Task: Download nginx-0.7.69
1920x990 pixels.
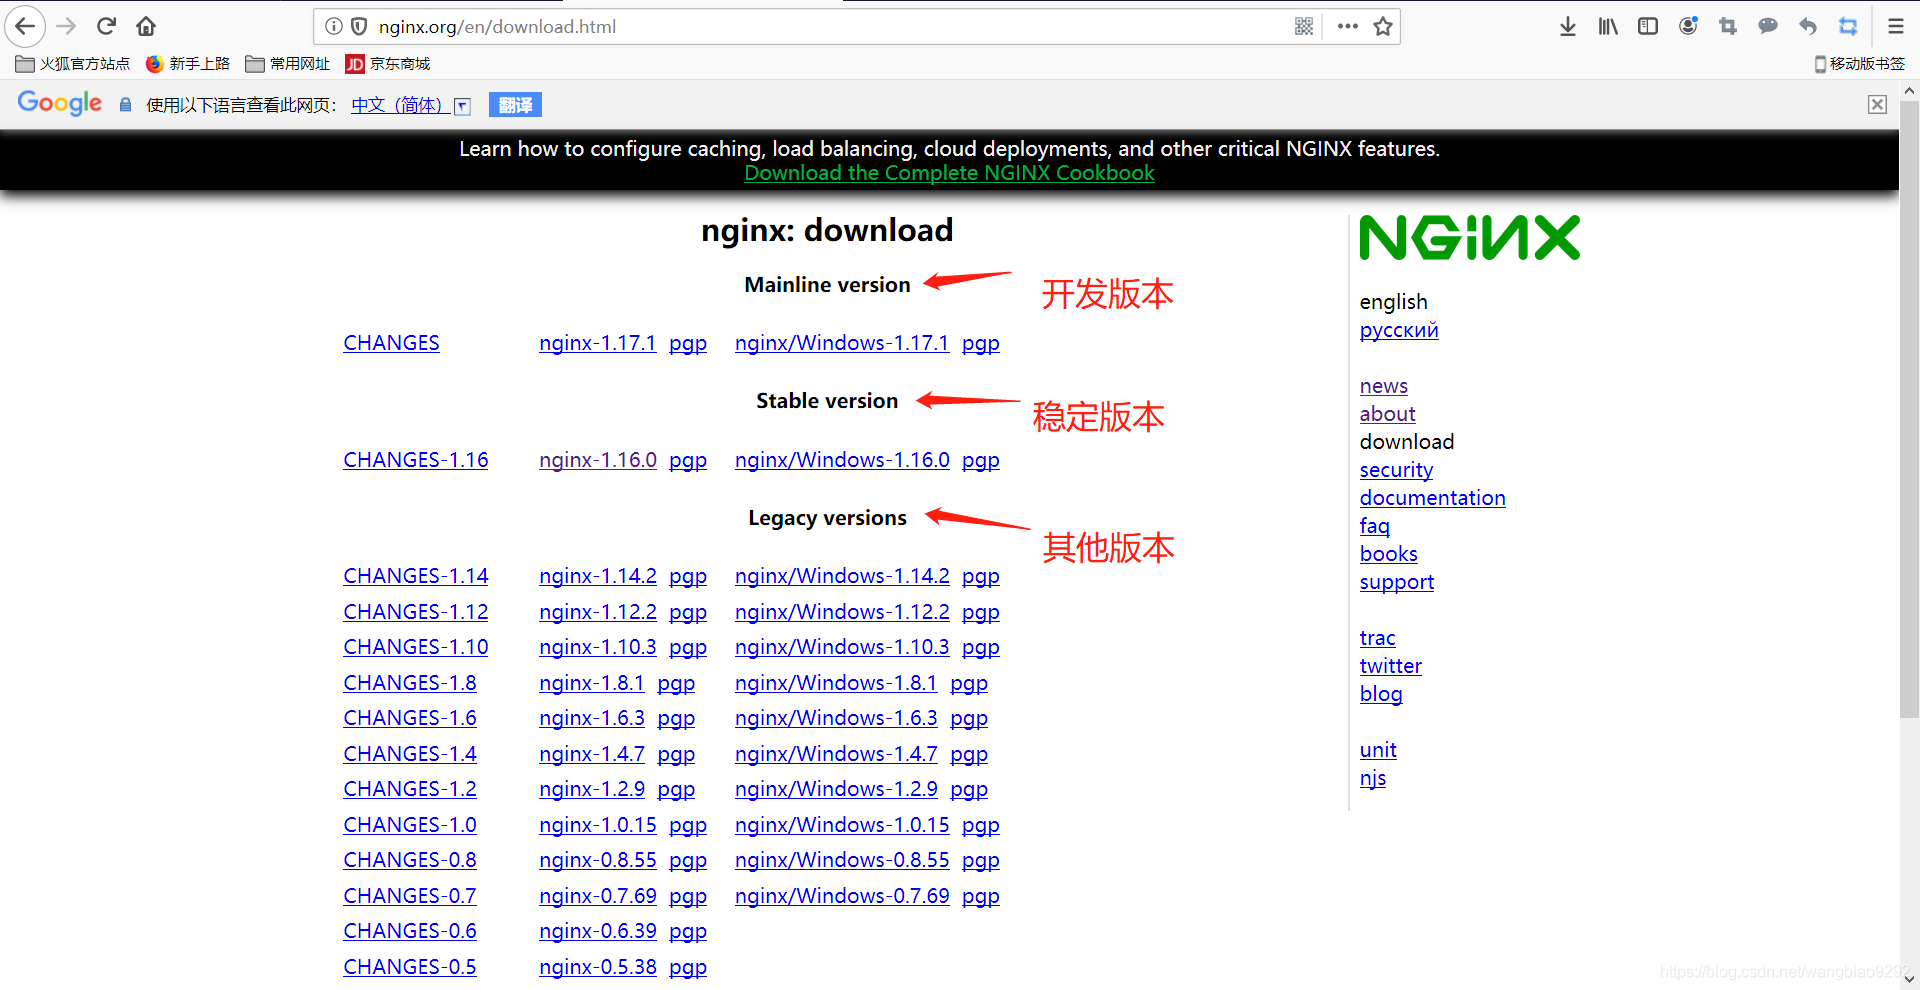Action: point(597,896)
